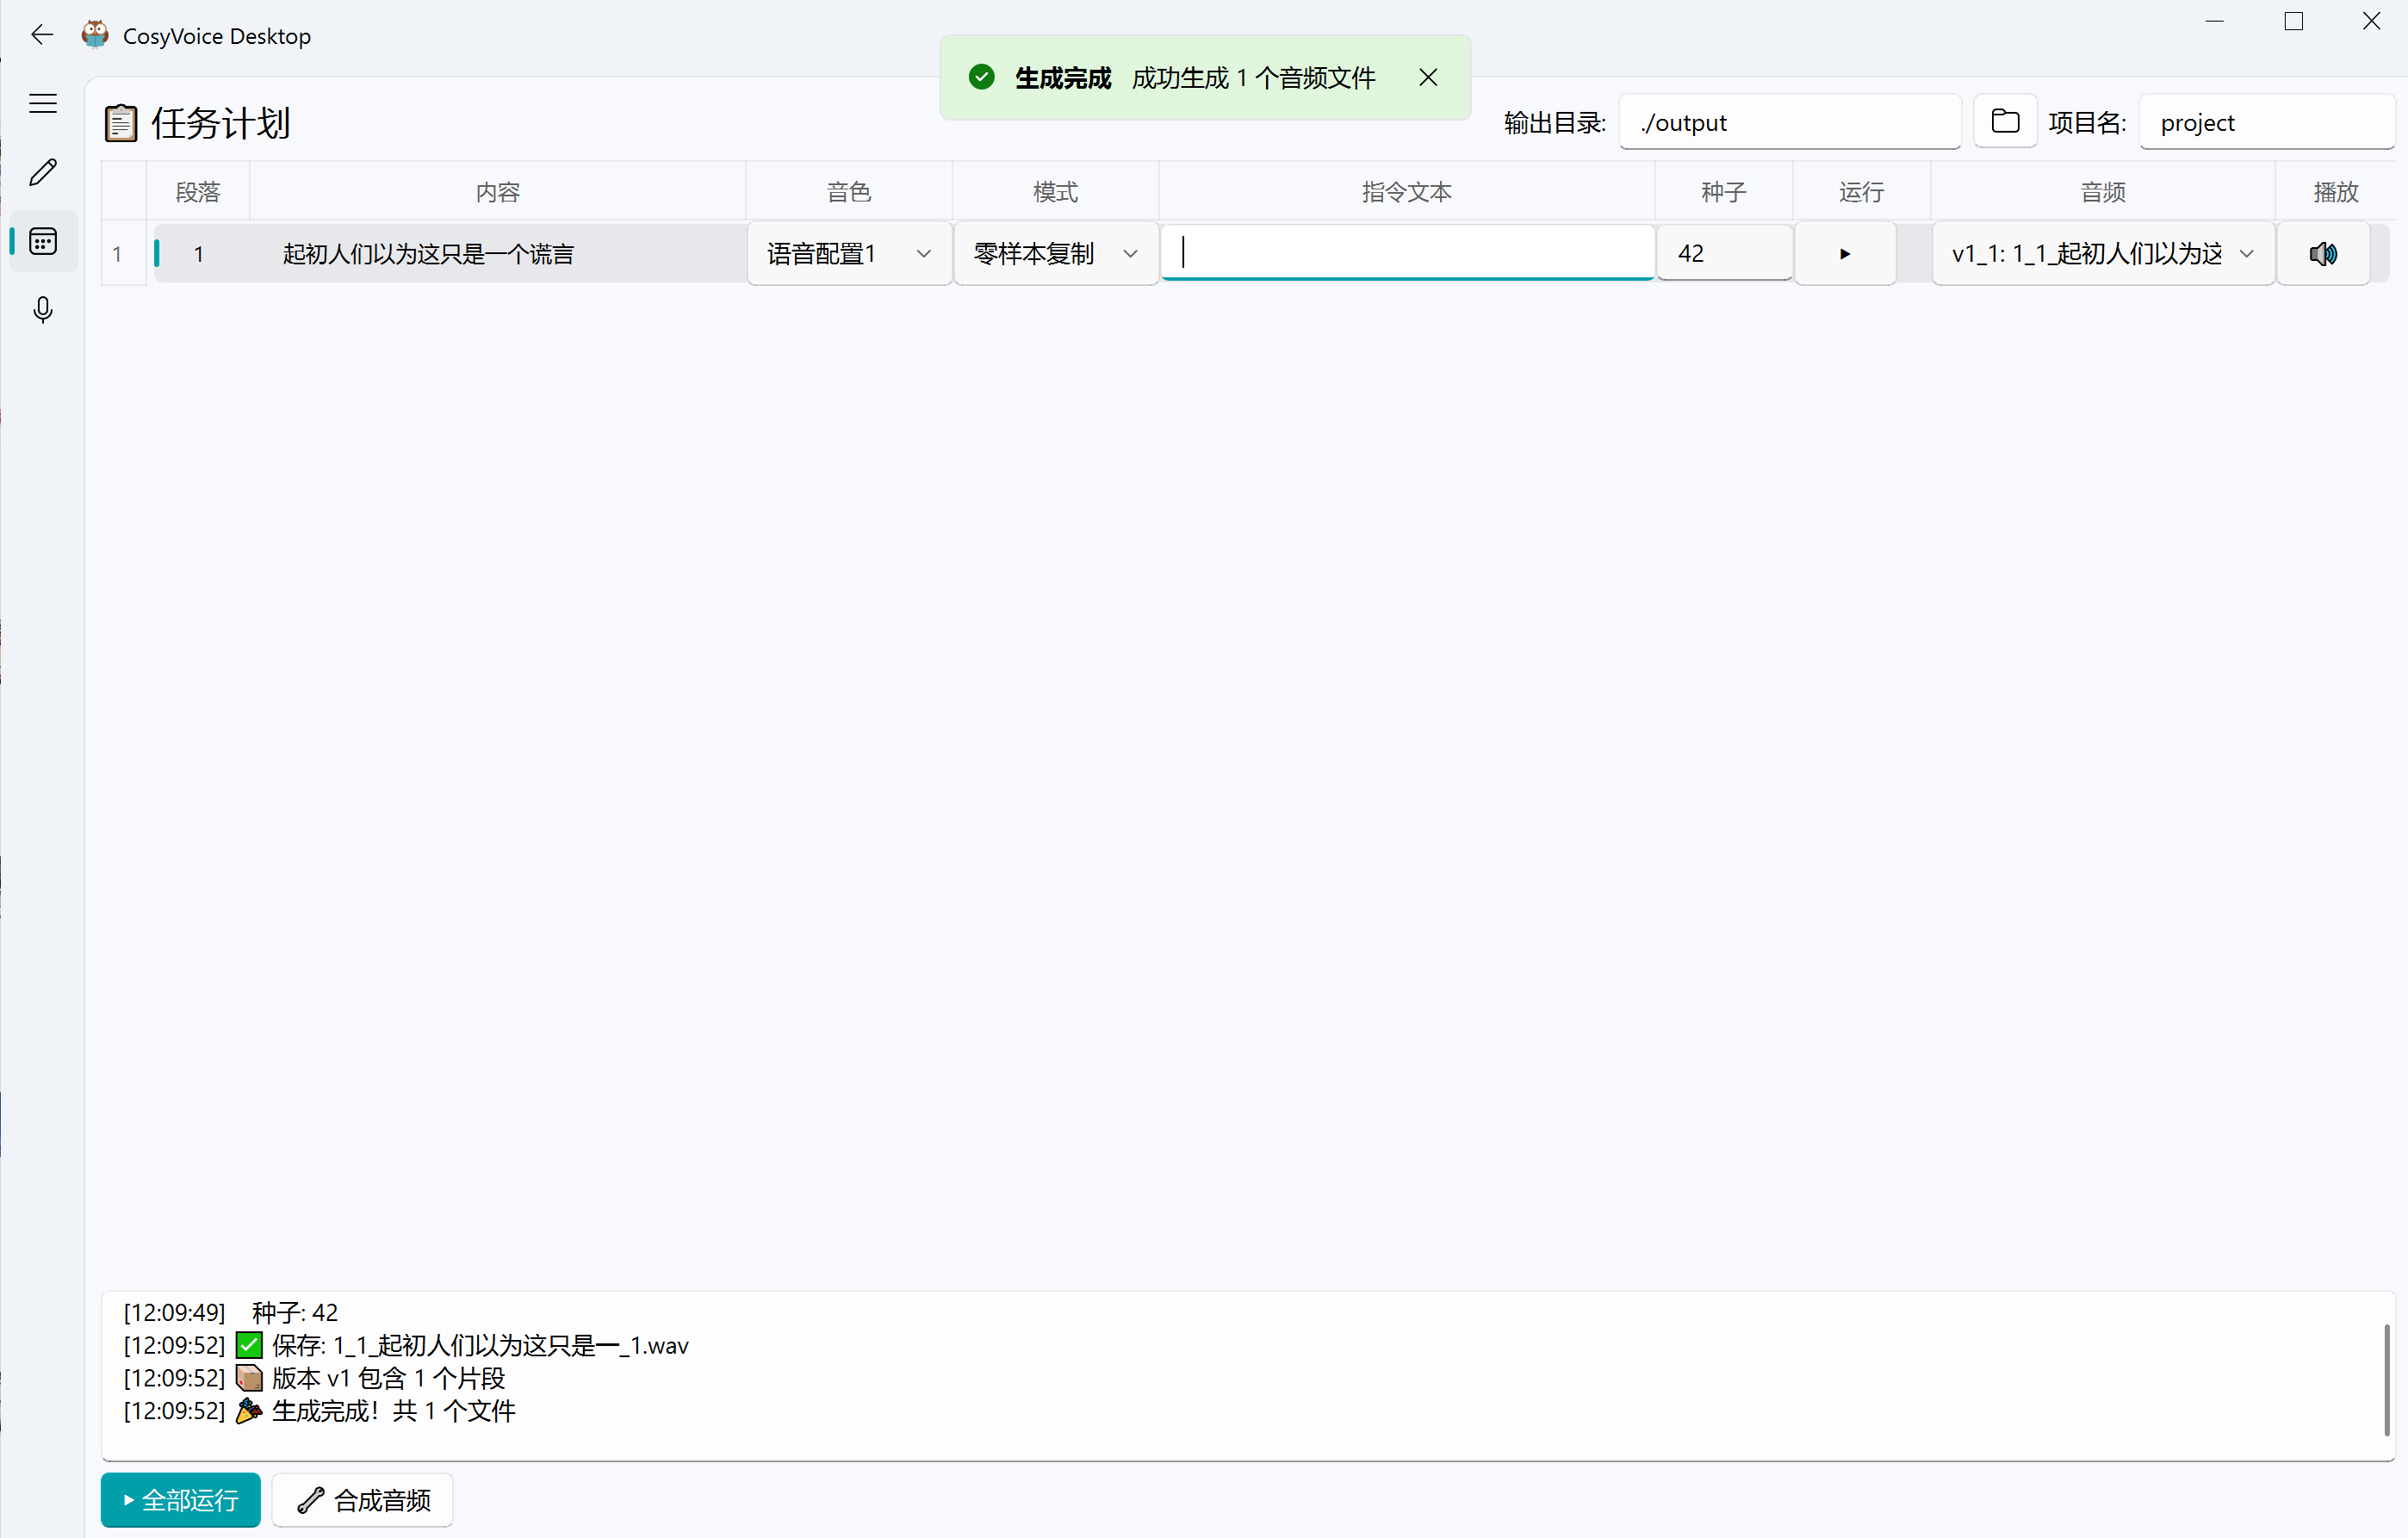Screen dimensions: 2408x1538
Task: Open the hamburger menu in the sidebar
Action: click(x=42, y=103)
